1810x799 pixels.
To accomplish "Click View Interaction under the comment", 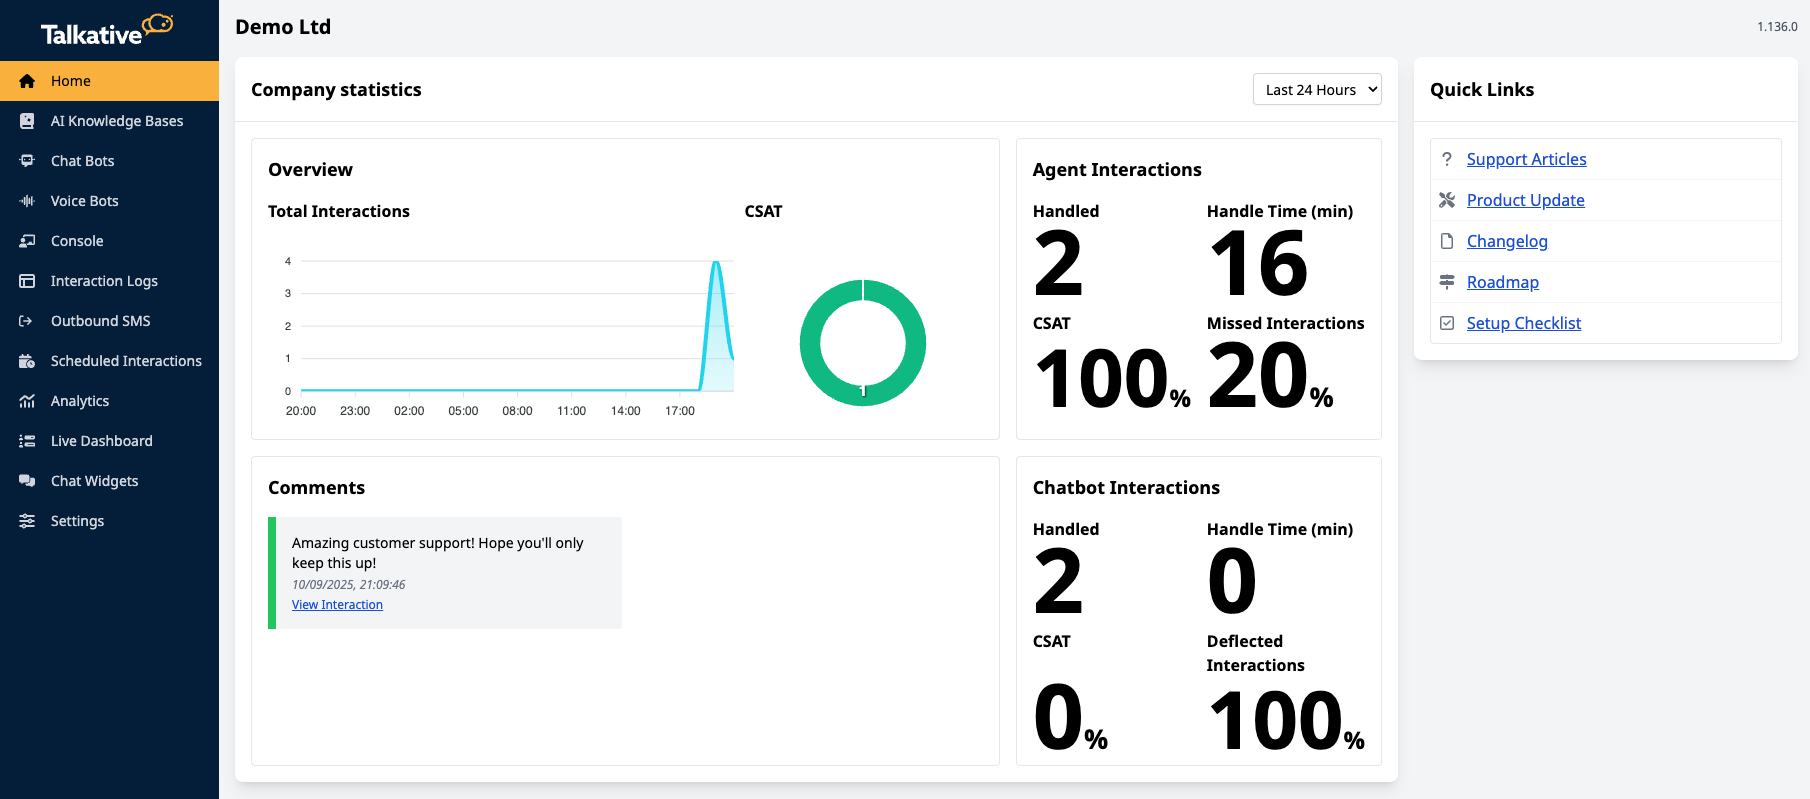I will (x=337, y=605).
